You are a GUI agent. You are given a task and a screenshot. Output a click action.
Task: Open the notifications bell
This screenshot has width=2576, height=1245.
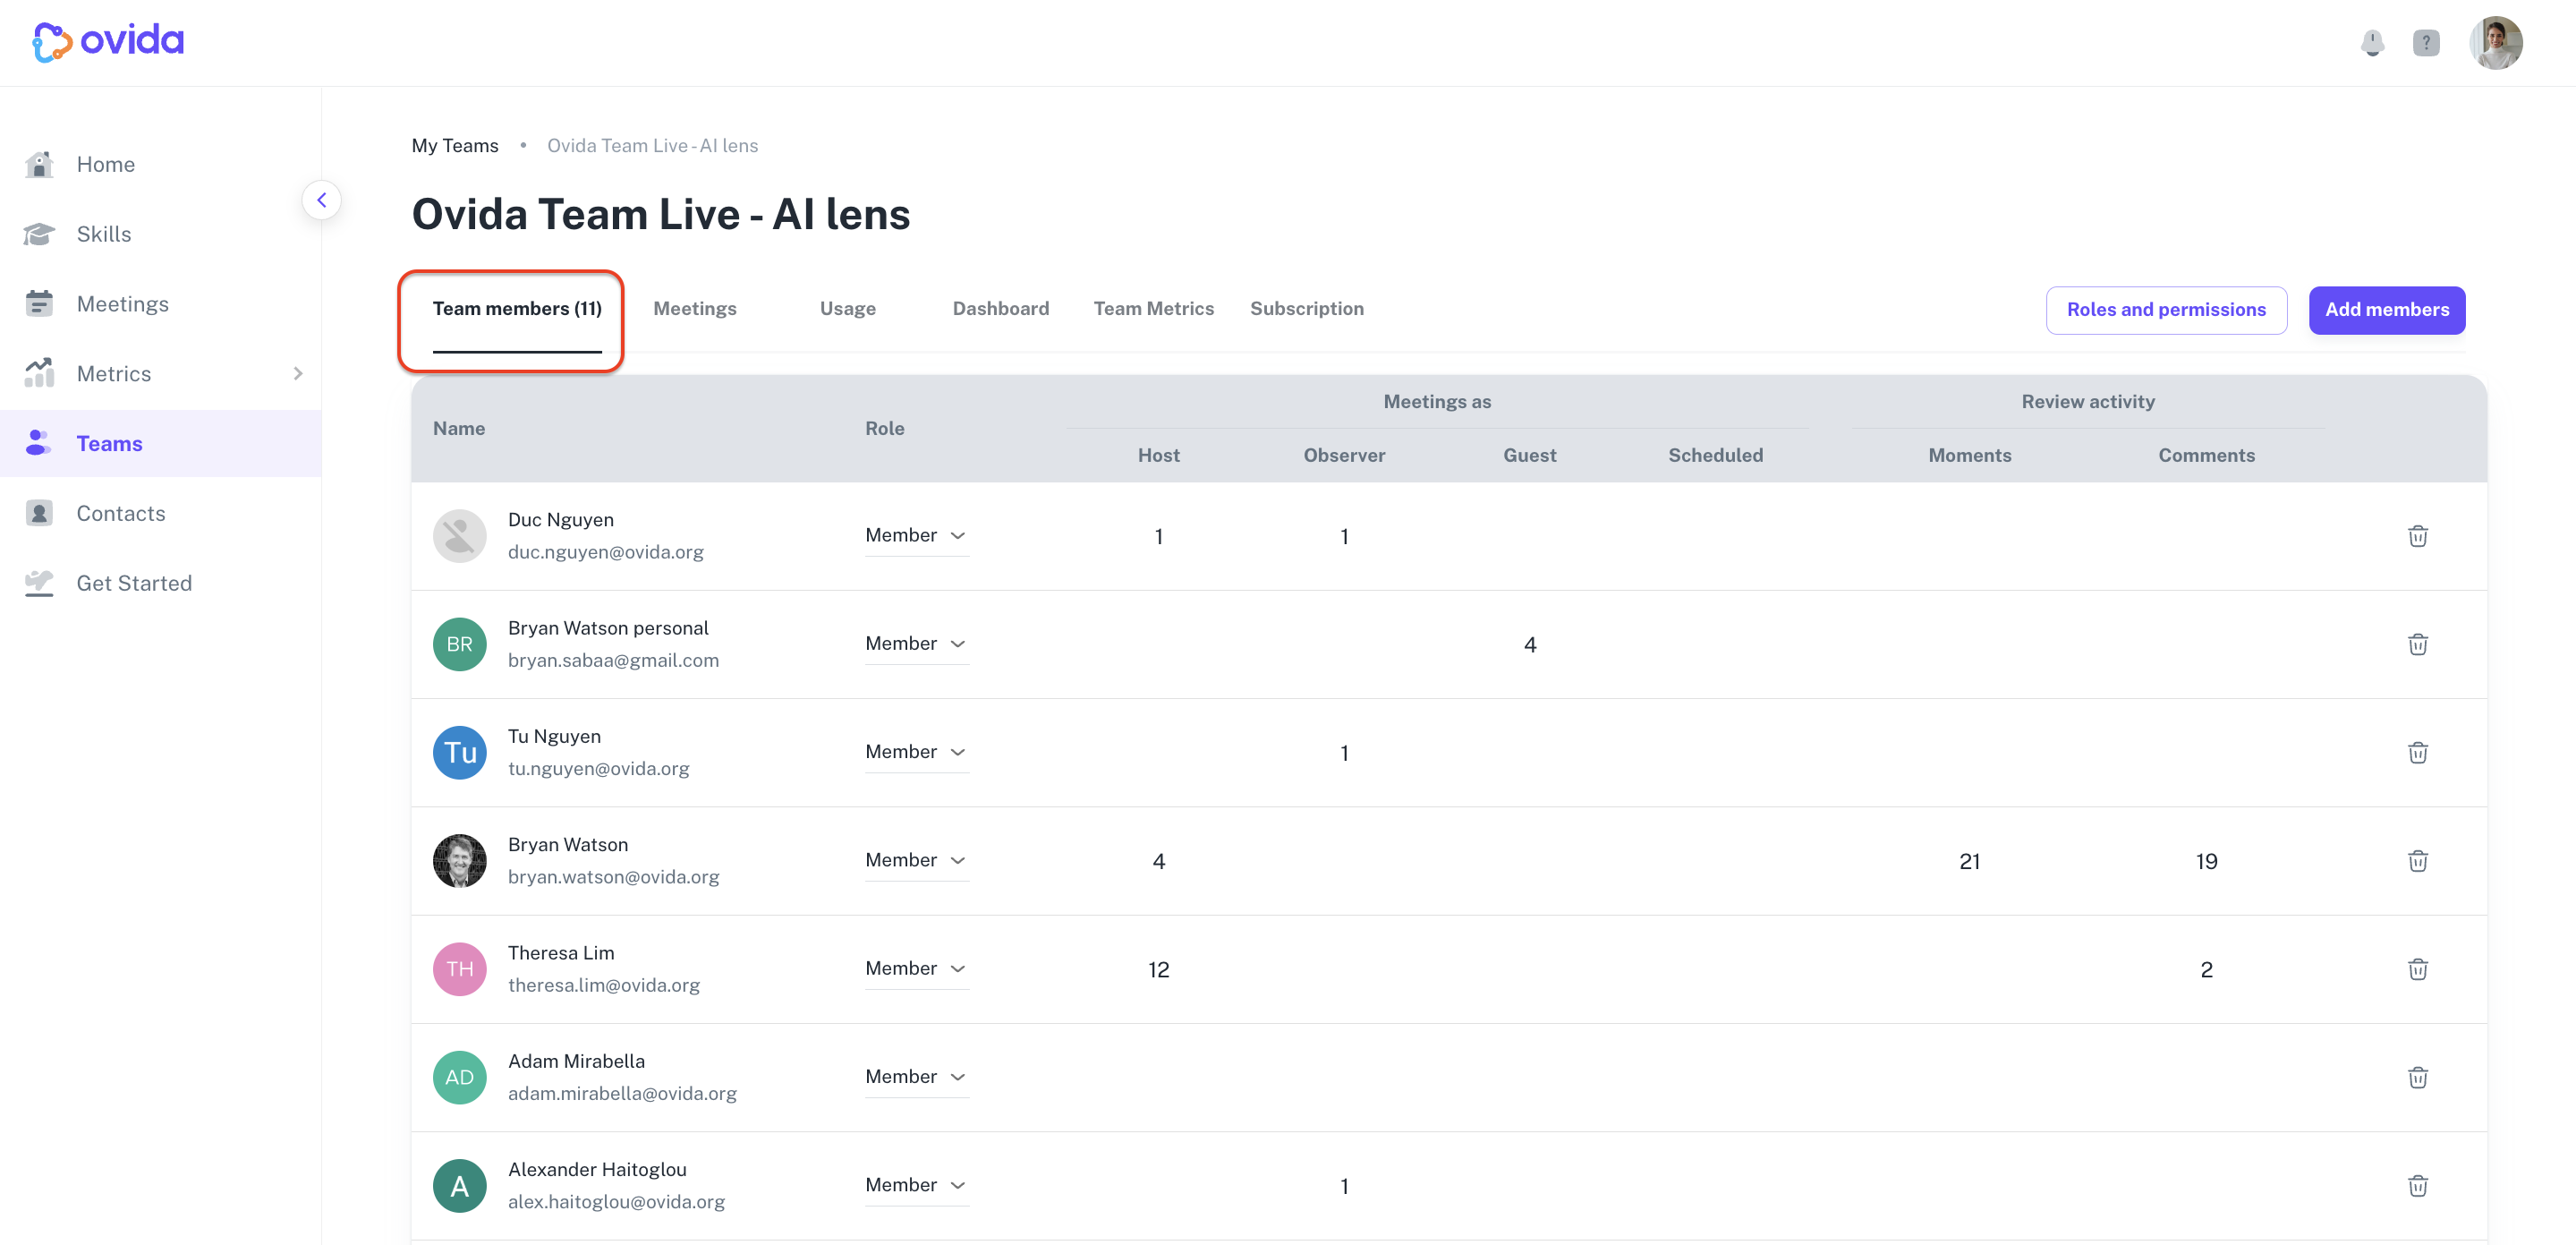(2372, 43)
